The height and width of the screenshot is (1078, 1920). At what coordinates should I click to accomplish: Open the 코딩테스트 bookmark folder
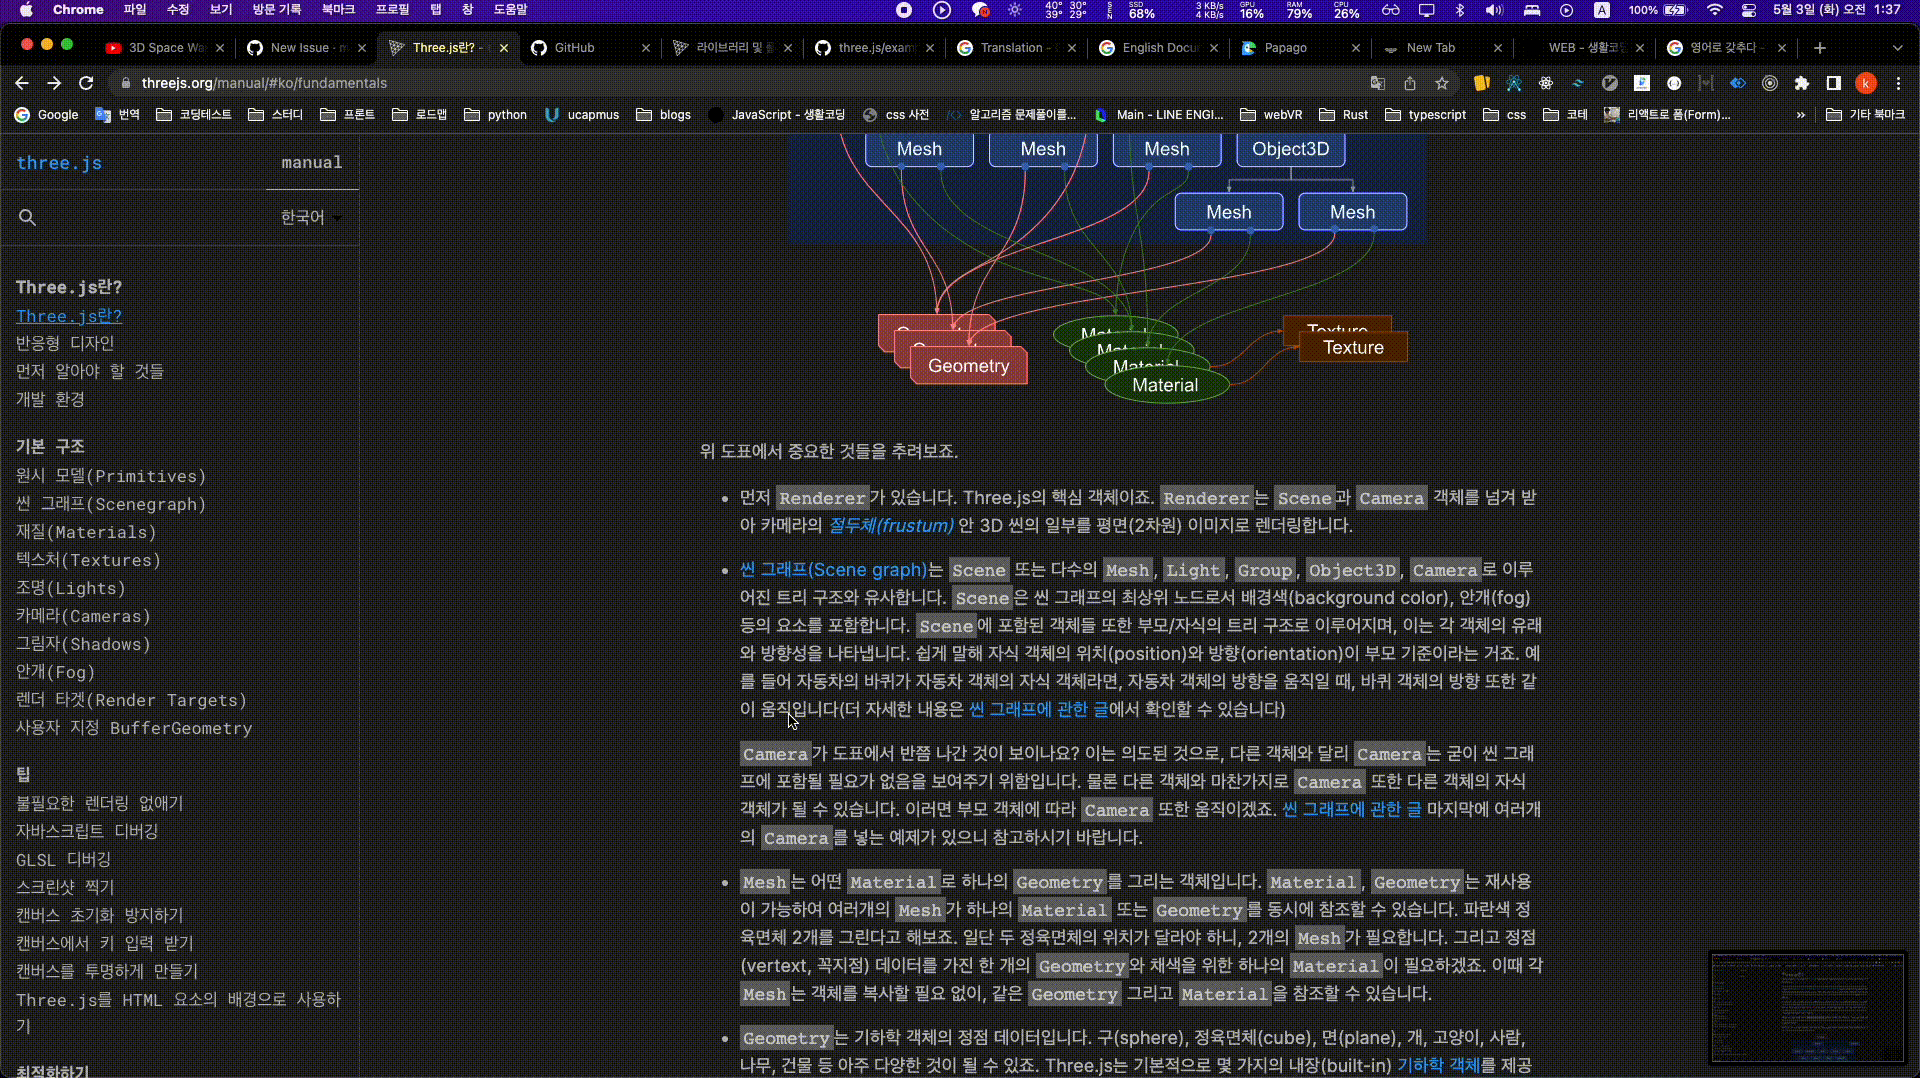(194, 115)
